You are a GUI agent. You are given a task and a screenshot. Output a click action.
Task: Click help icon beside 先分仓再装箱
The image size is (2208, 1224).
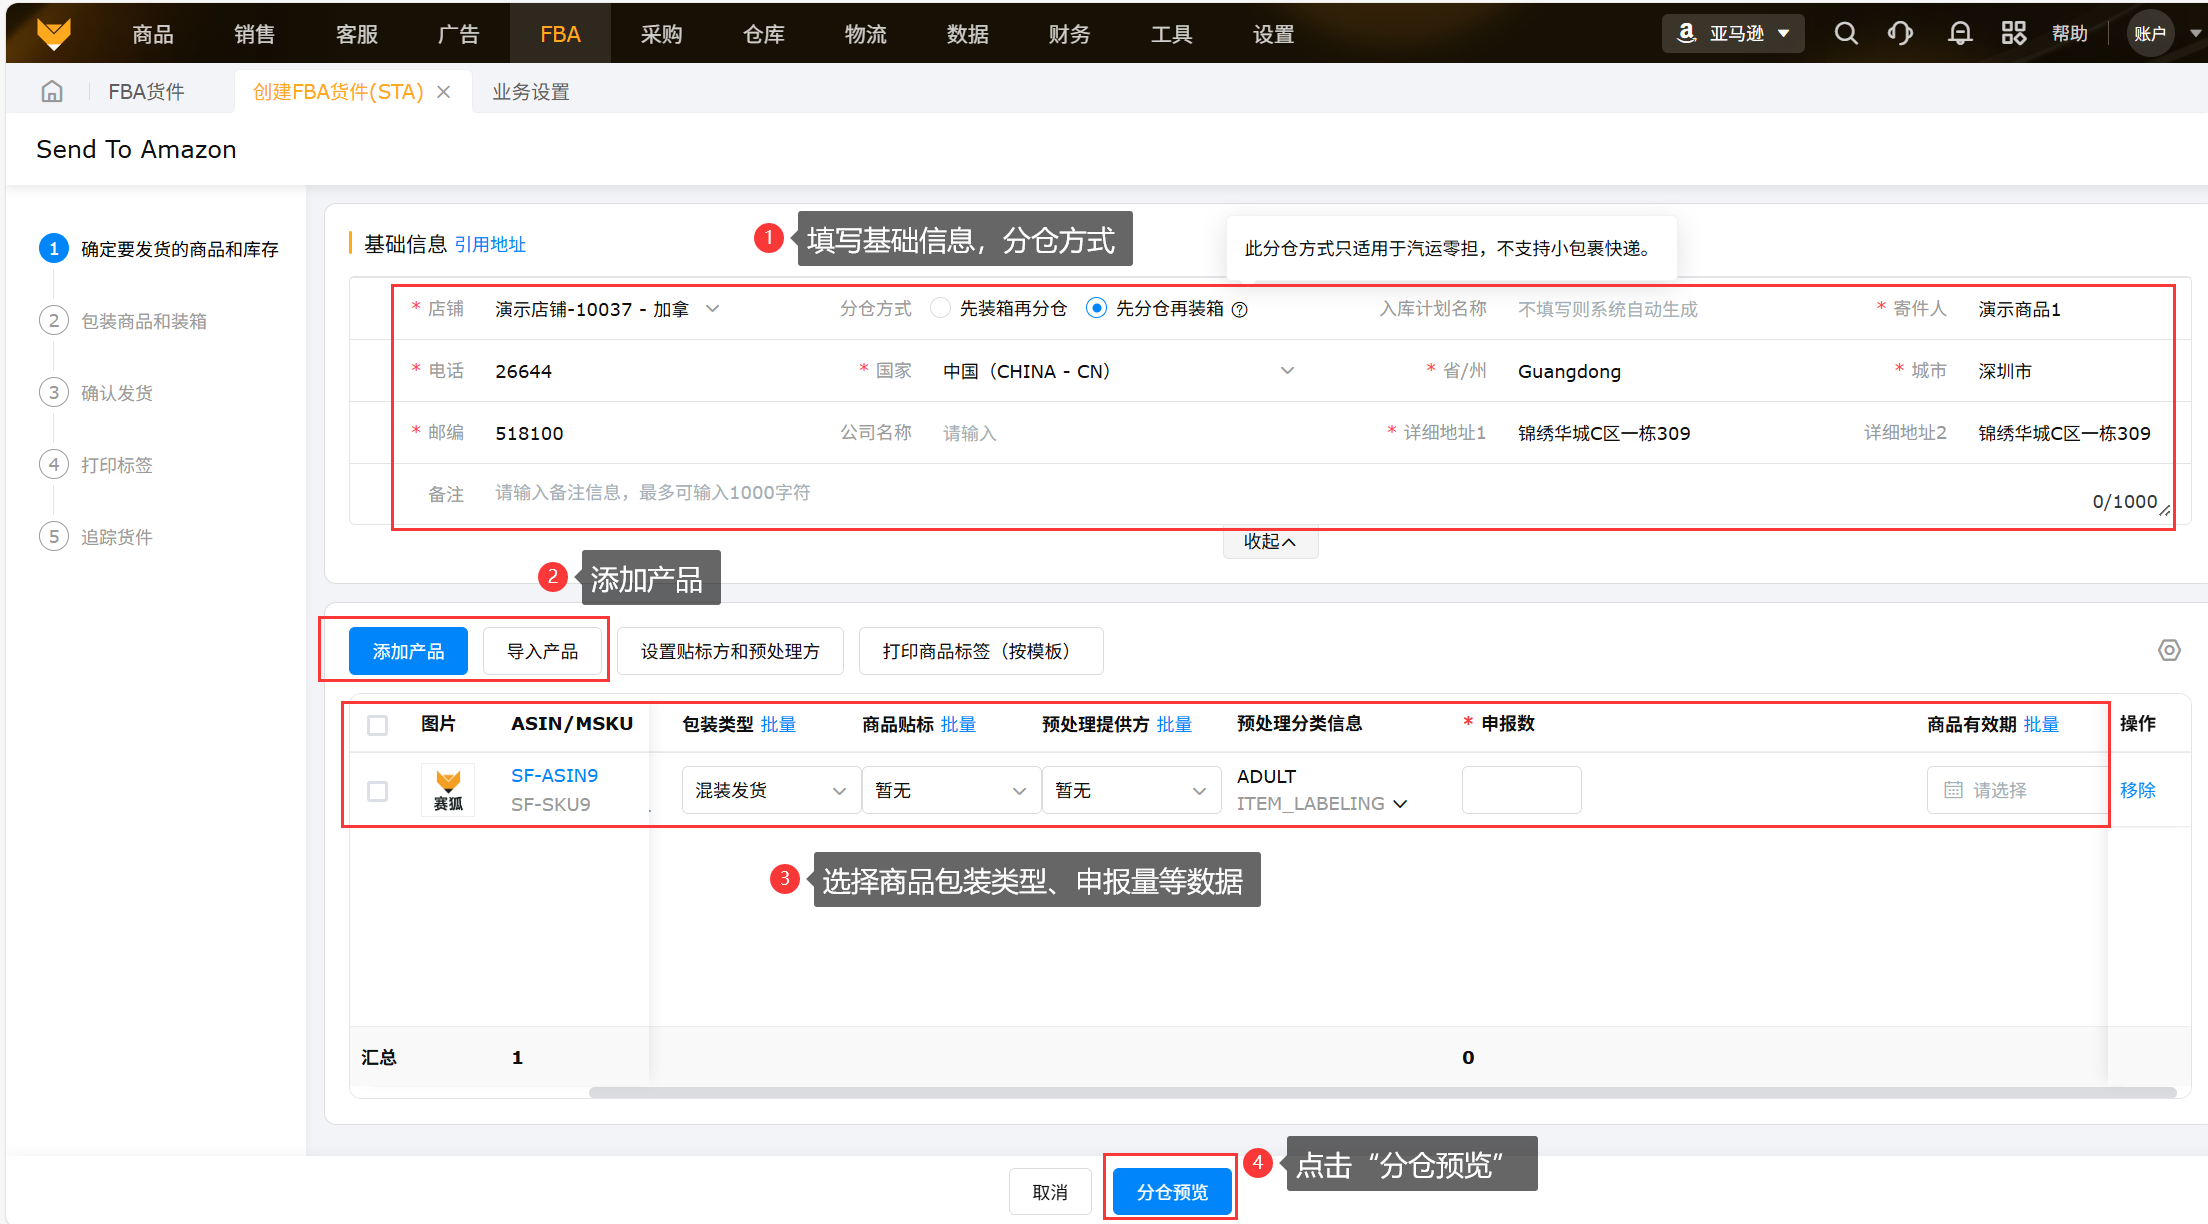pos(1240,310)
